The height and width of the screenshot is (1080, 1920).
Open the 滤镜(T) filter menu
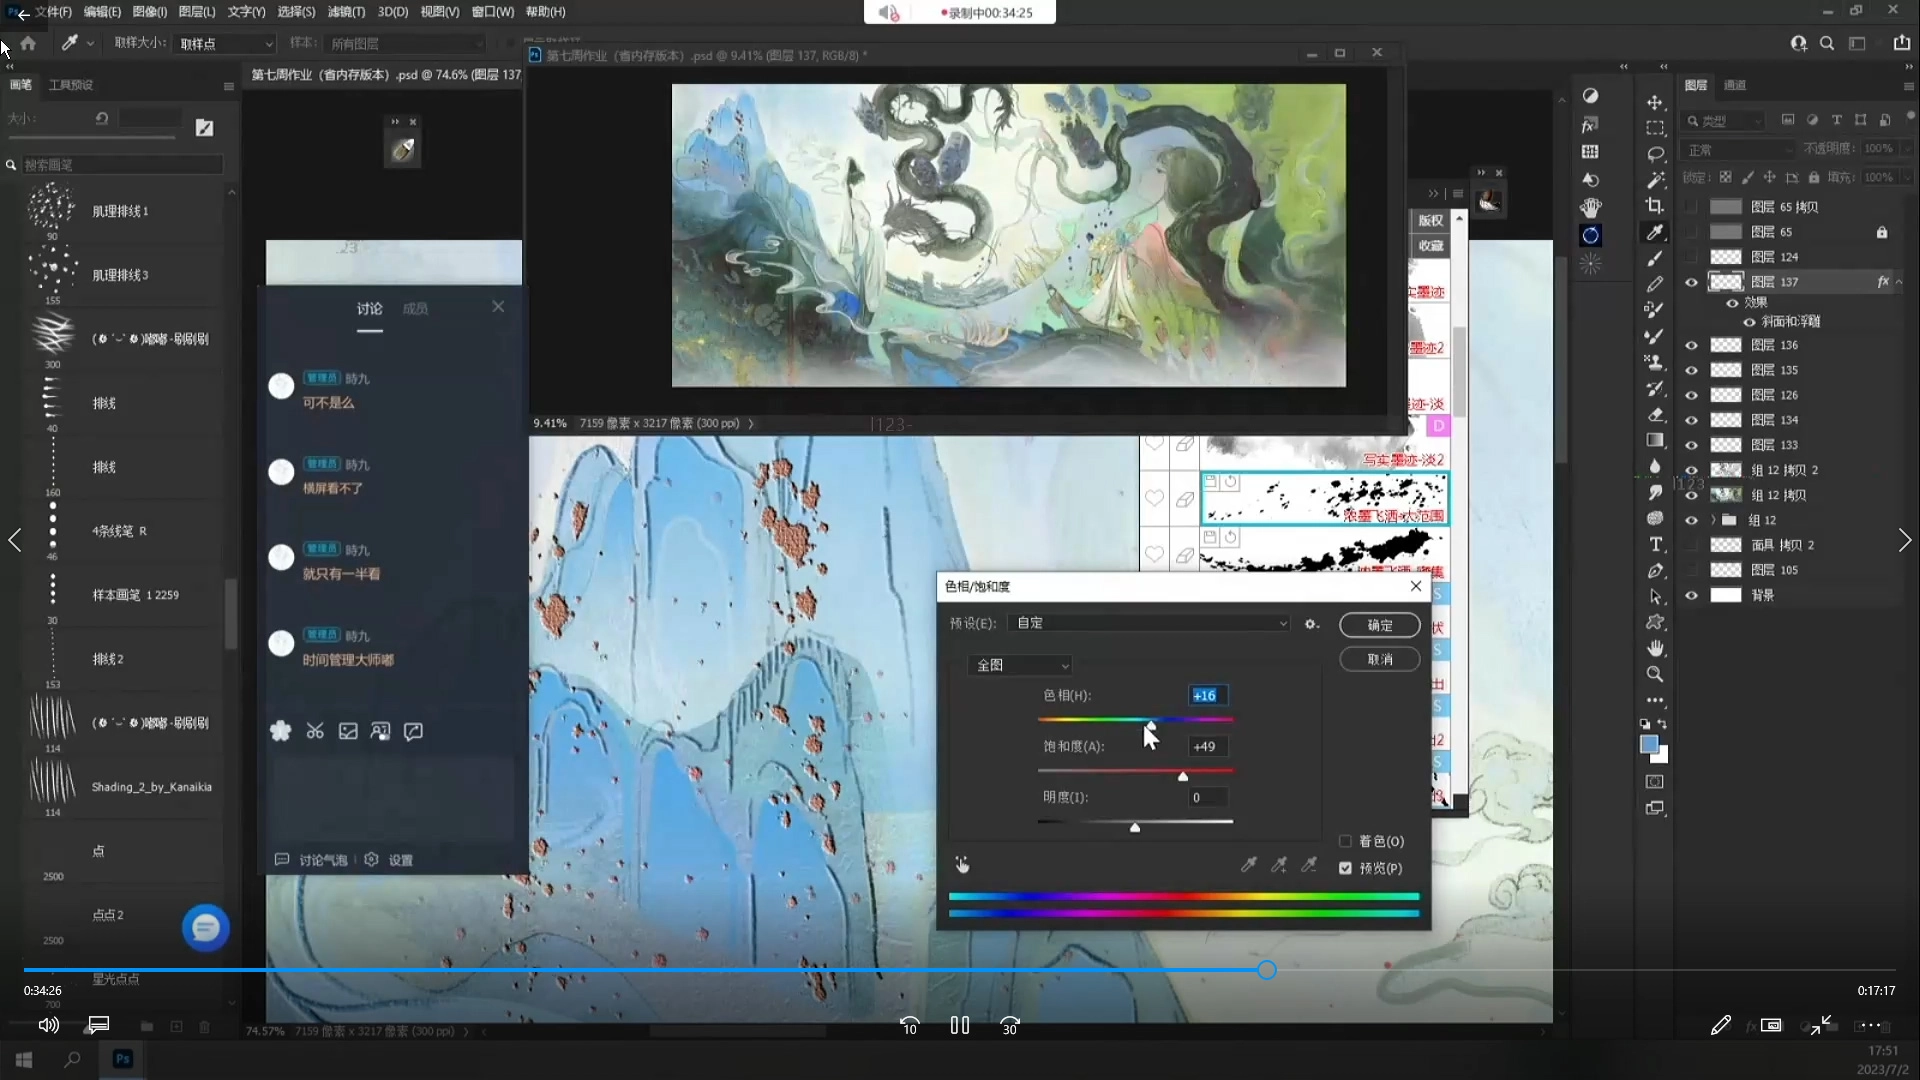click(x=346, y=12)
